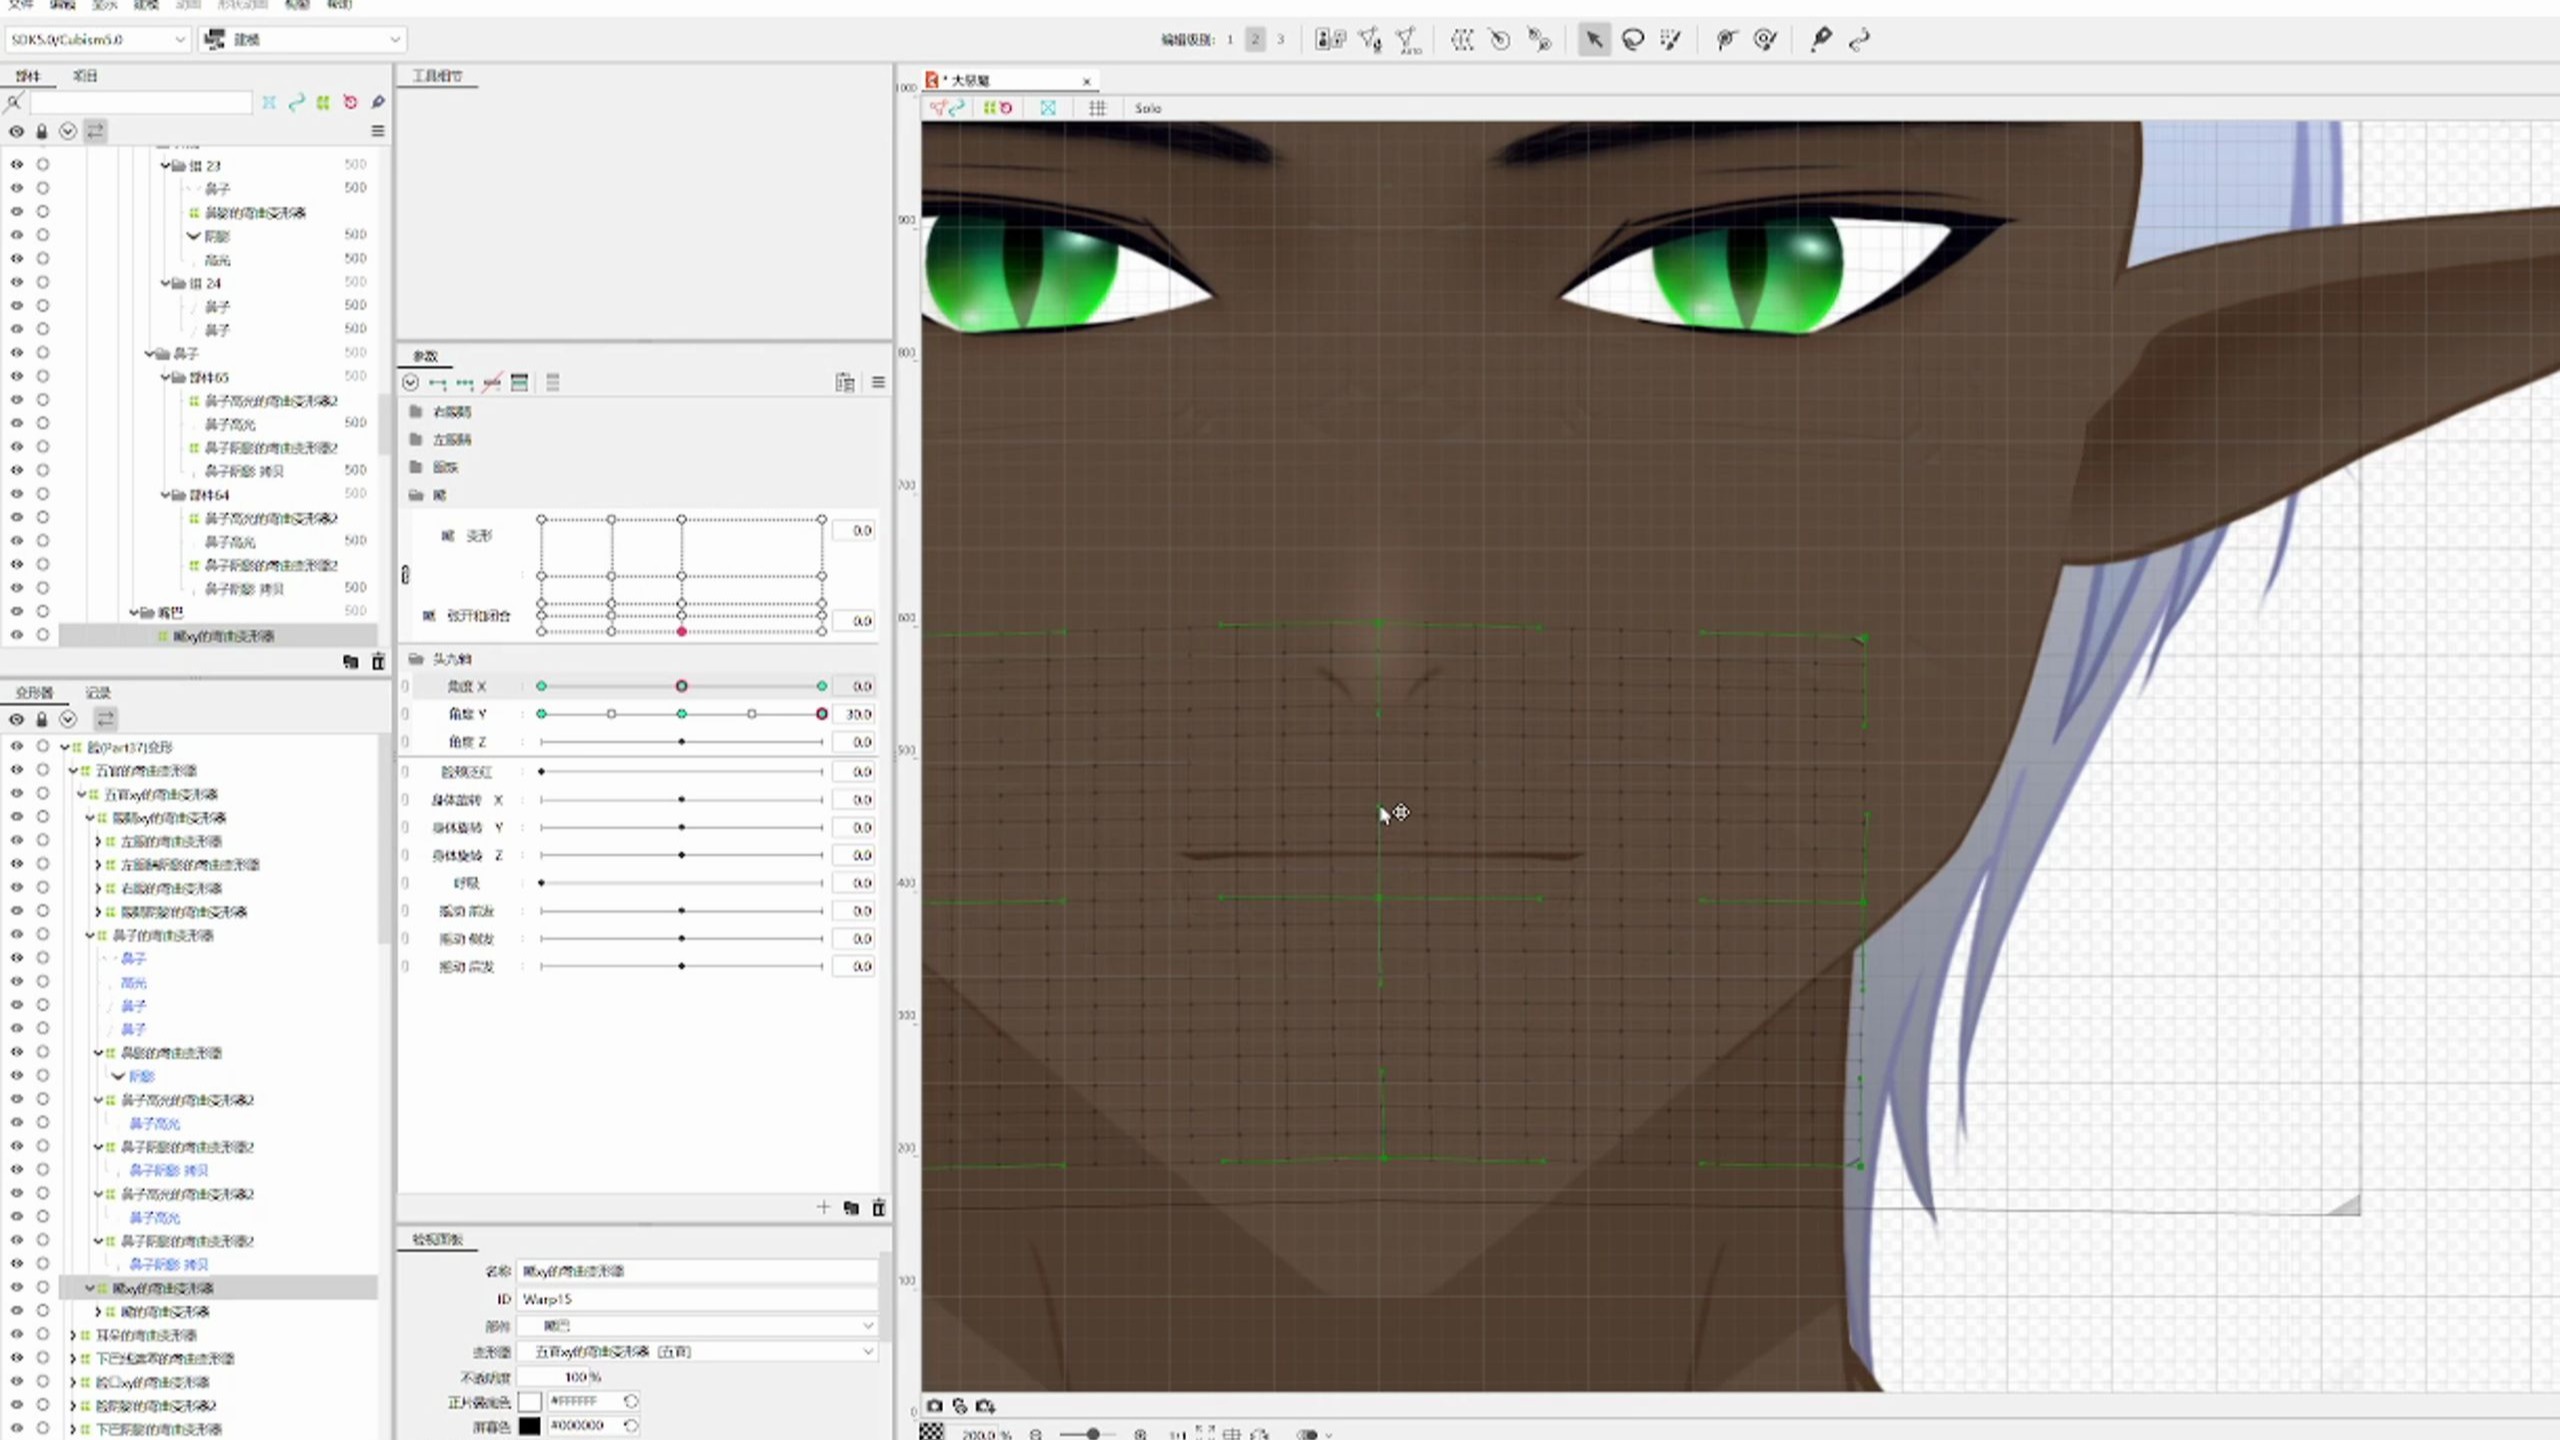
Task: Click the trash icon in parameter panel
Action: tap(879, 1208)
